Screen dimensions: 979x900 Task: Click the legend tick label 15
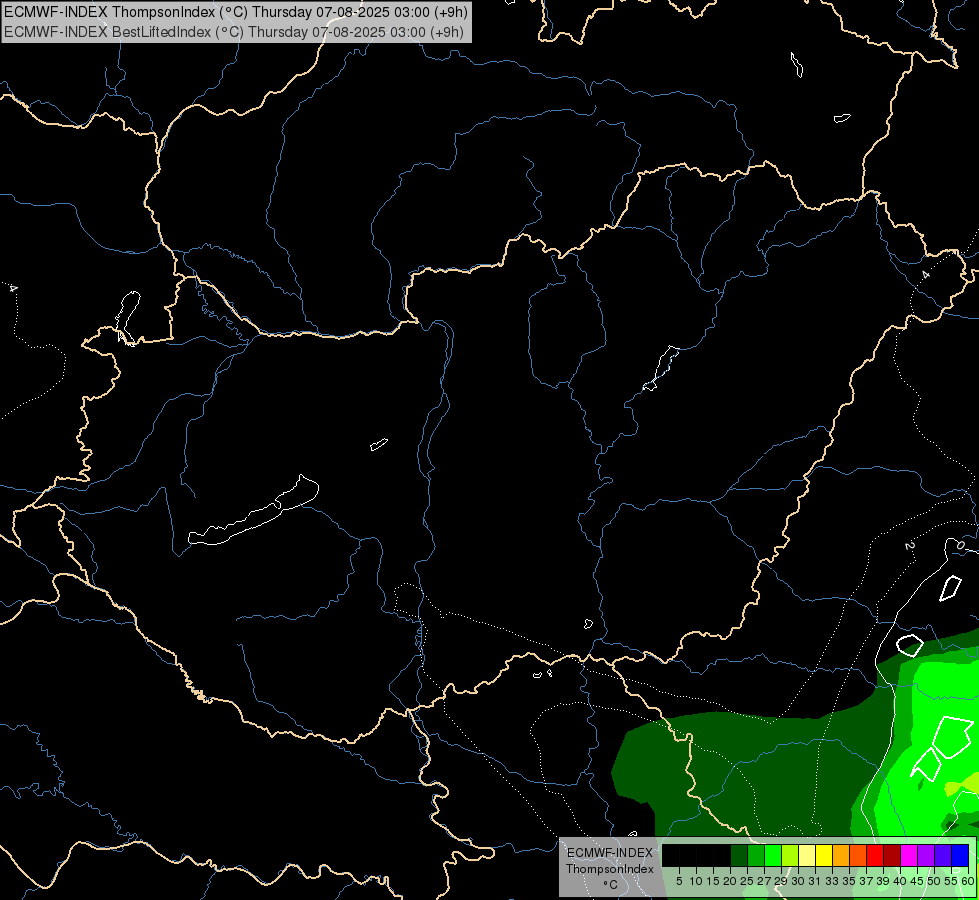point(713,881)
